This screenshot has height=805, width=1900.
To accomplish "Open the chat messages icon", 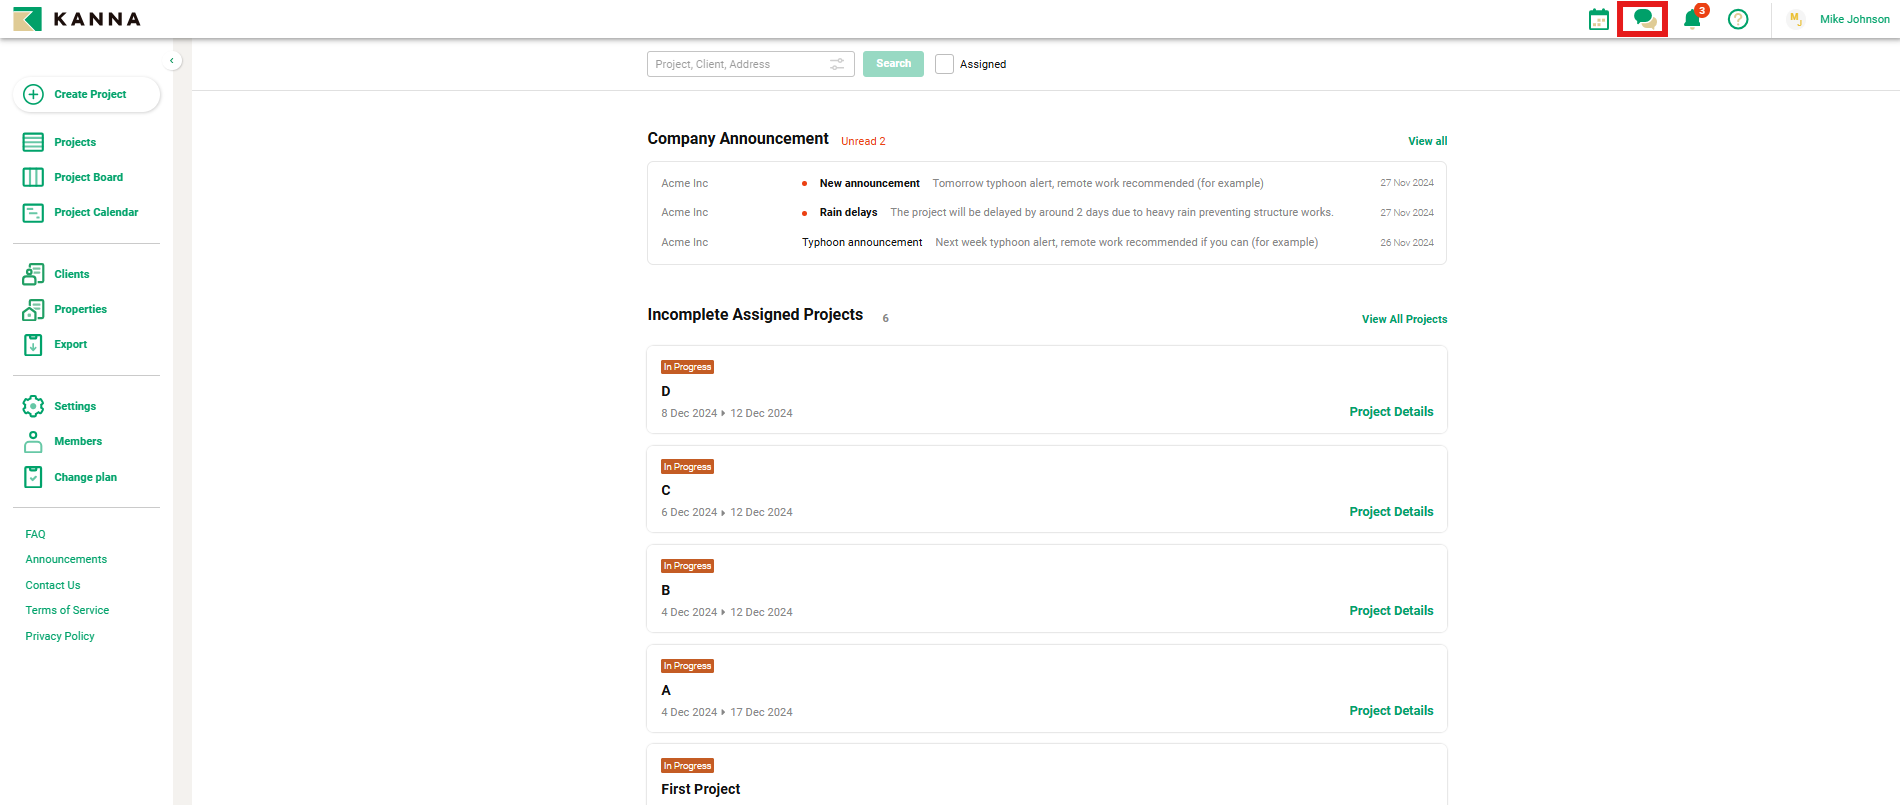I will coord(1643,19).
